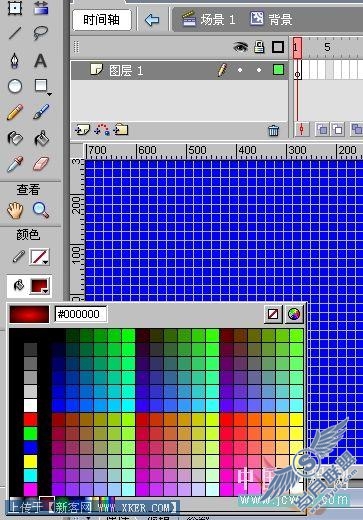This screenshot has height=520, width=363.
Task: Select the Paint Bucket tool
Action: [x=41, y=138]
